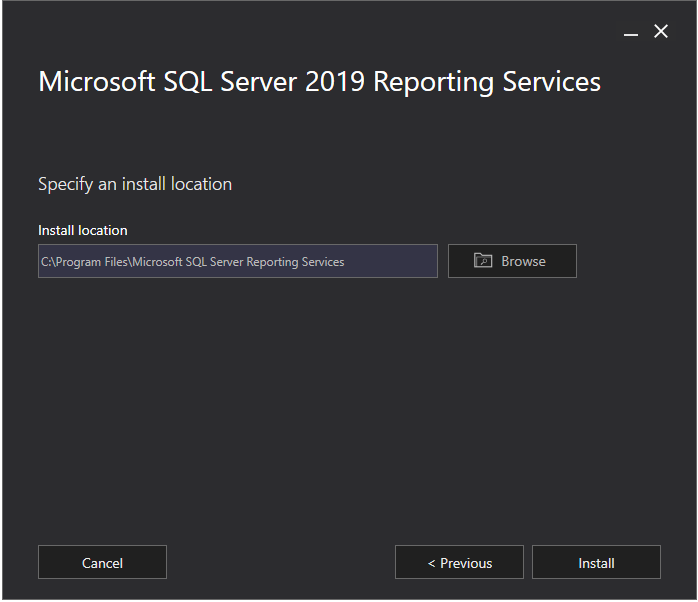The width and height of the screenshot is (698, 602).
Task: Go back with the Previous button
Action: (459, 562)
